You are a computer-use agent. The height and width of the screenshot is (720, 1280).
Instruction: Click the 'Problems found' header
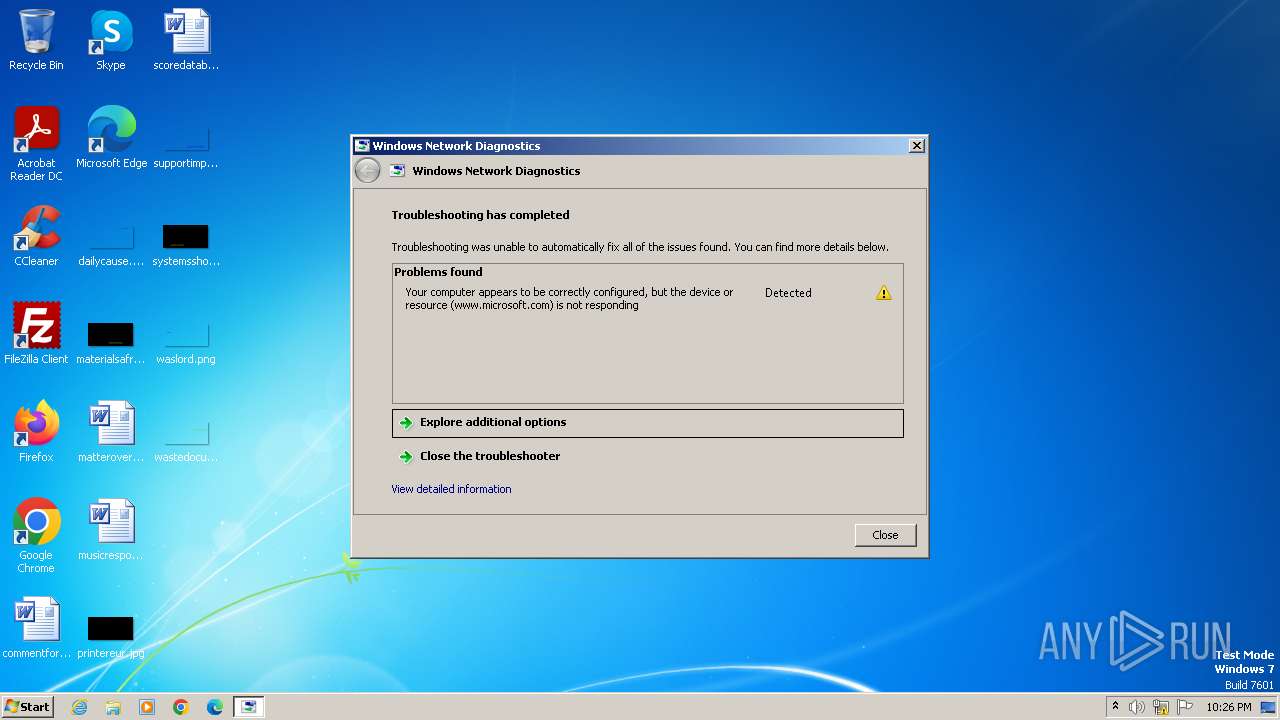(438, 272)
